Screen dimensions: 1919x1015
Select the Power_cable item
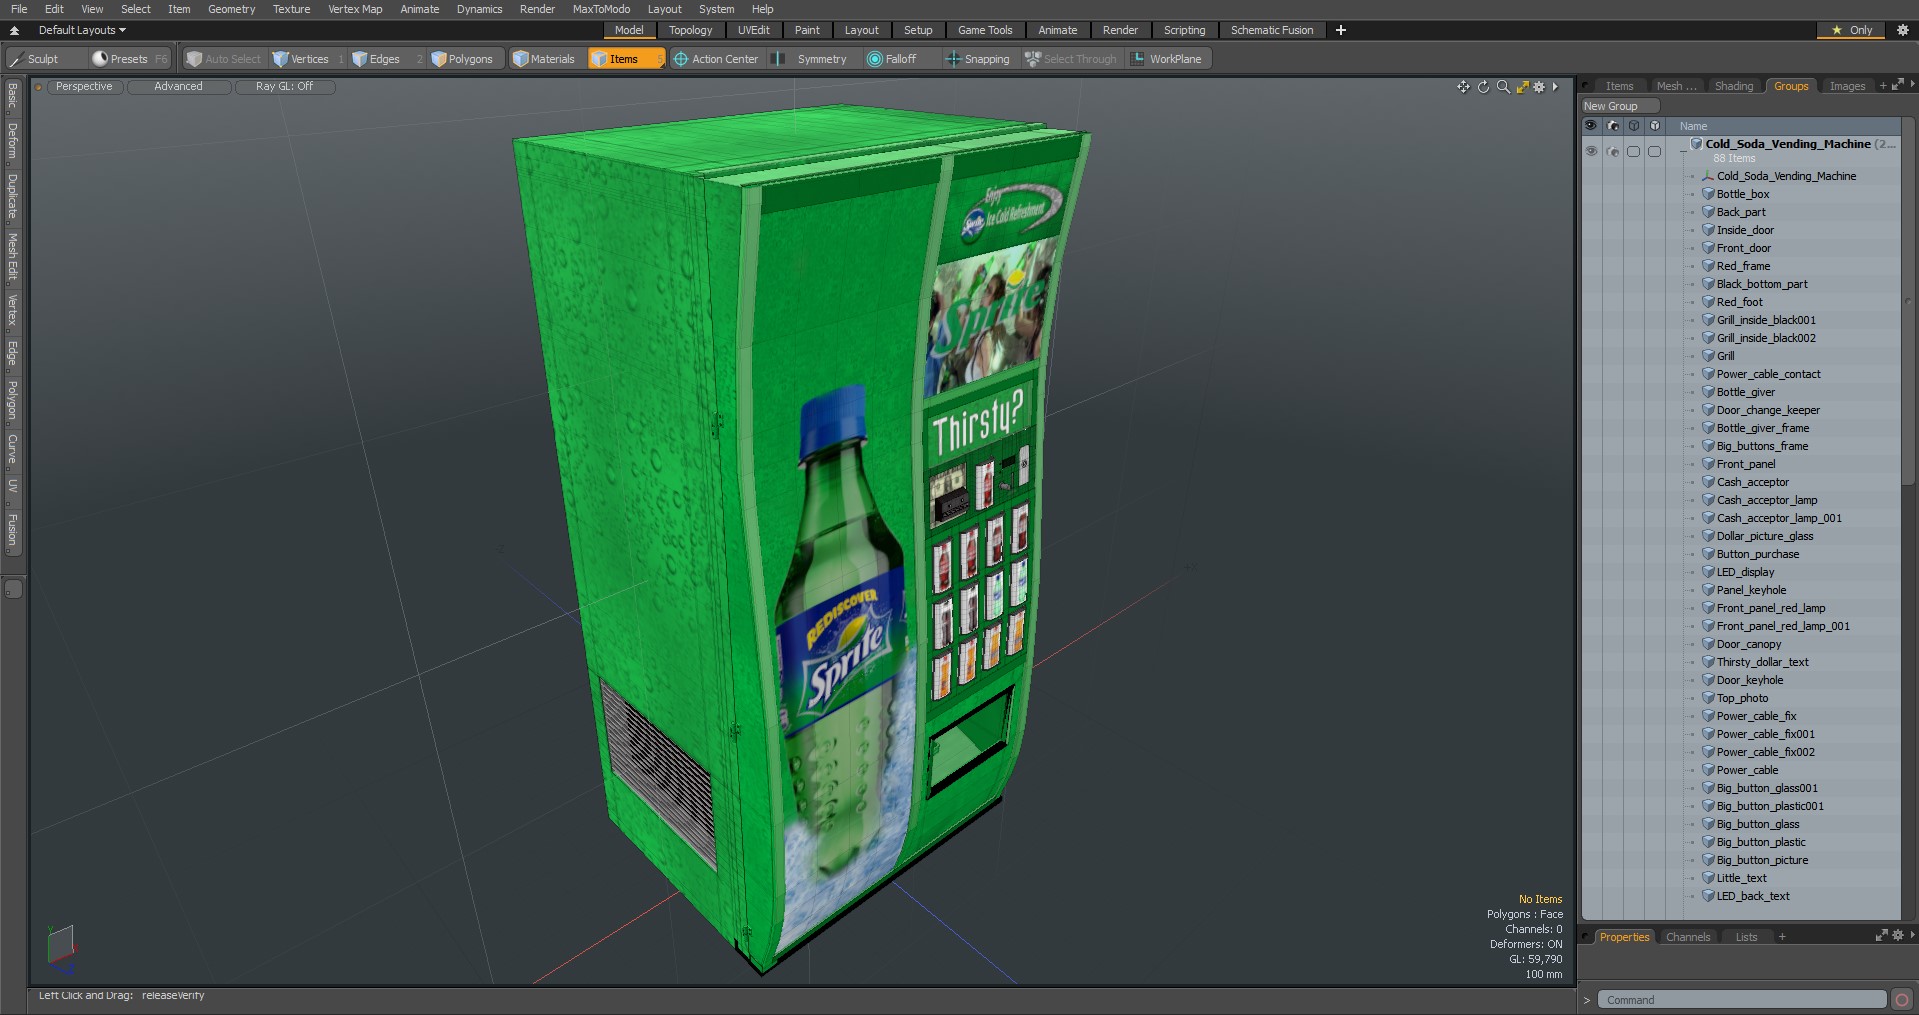pyautogui.click(x=1747, y=770)
